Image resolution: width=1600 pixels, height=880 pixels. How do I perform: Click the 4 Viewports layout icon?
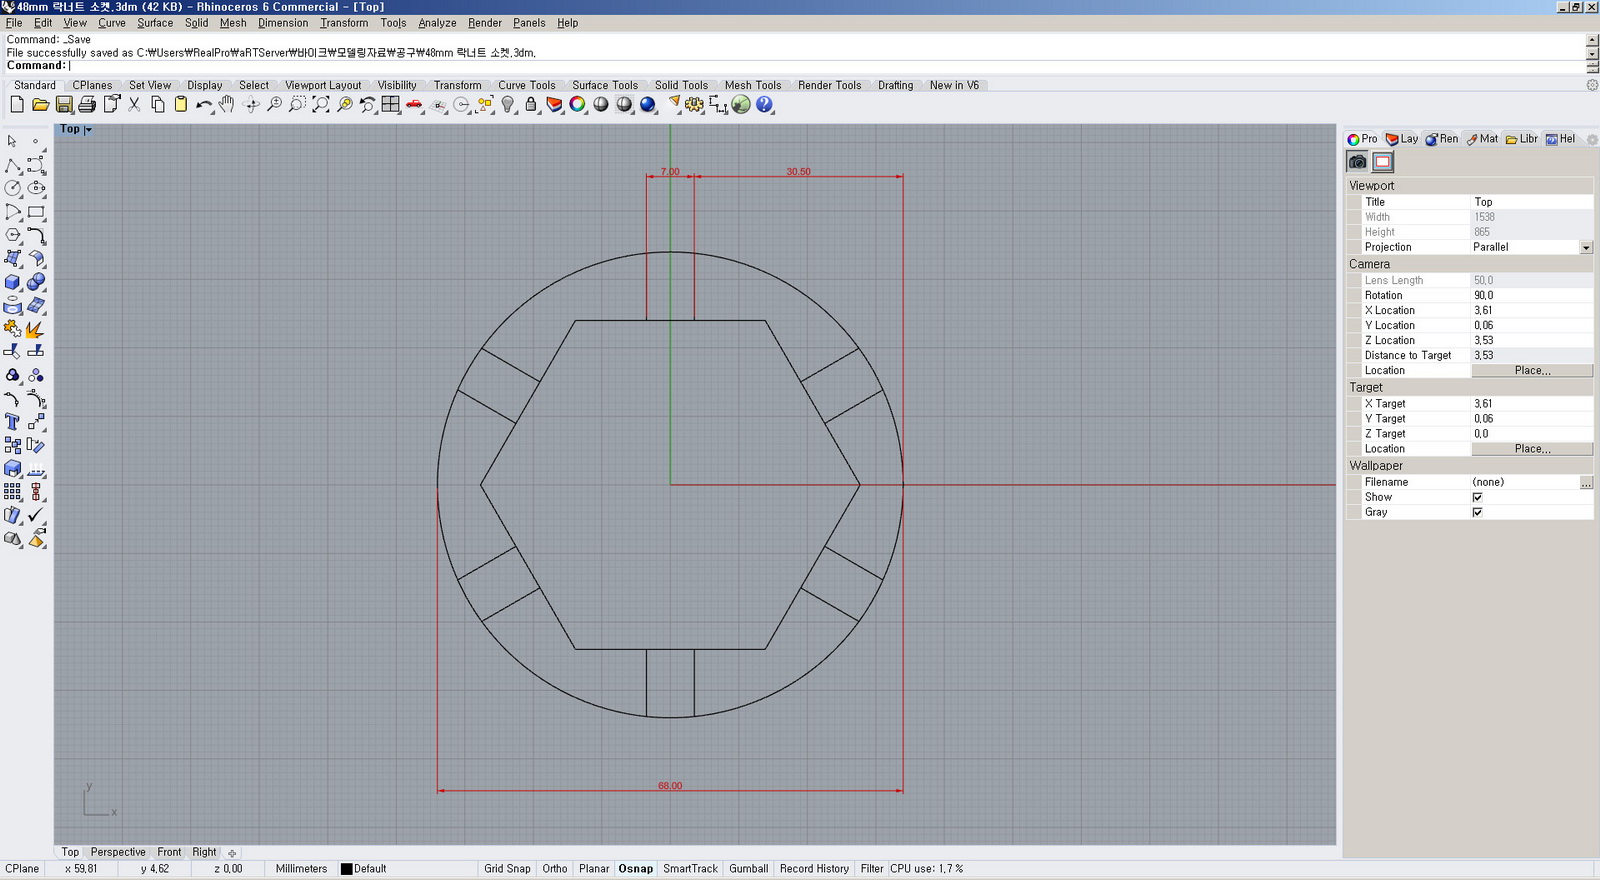tap(391, 105)
